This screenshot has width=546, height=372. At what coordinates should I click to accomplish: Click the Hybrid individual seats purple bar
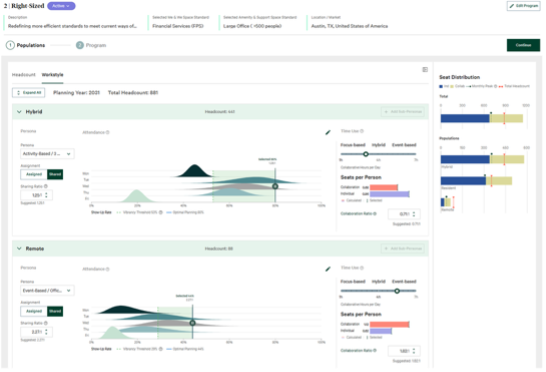(x=389, y=194)
